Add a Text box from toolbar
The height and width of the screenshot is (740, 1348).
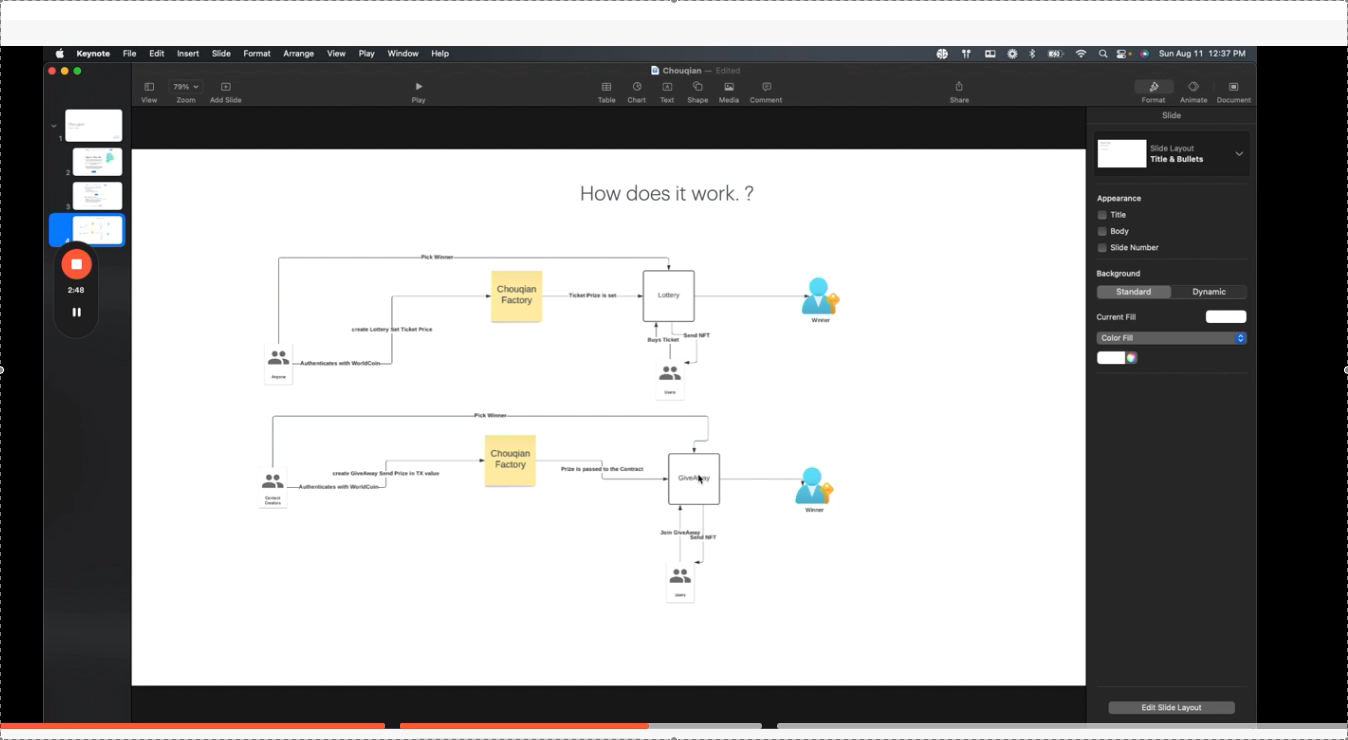coord(667,92)
